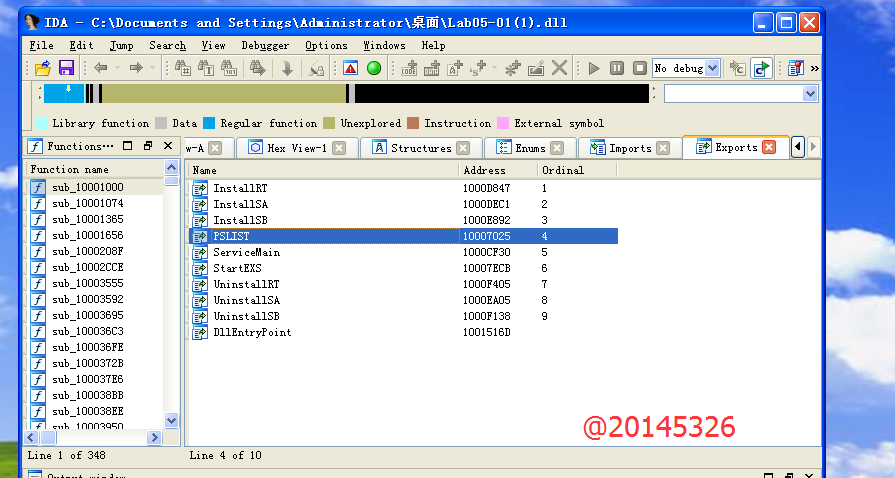Jump forward with the right arrow
Viewport: 895px width, 478px height.
pyautogui.click(x=136, y=69)
